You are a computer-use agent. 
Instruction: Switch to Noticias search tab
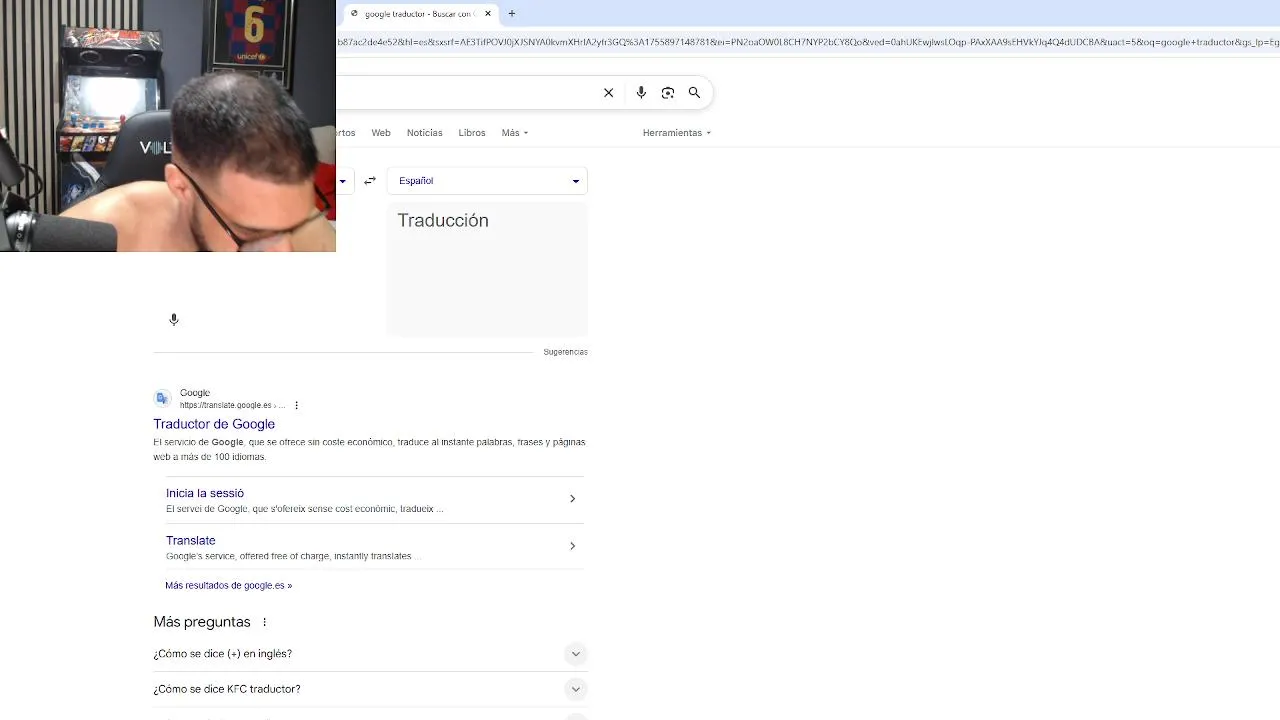coord(424,133)
